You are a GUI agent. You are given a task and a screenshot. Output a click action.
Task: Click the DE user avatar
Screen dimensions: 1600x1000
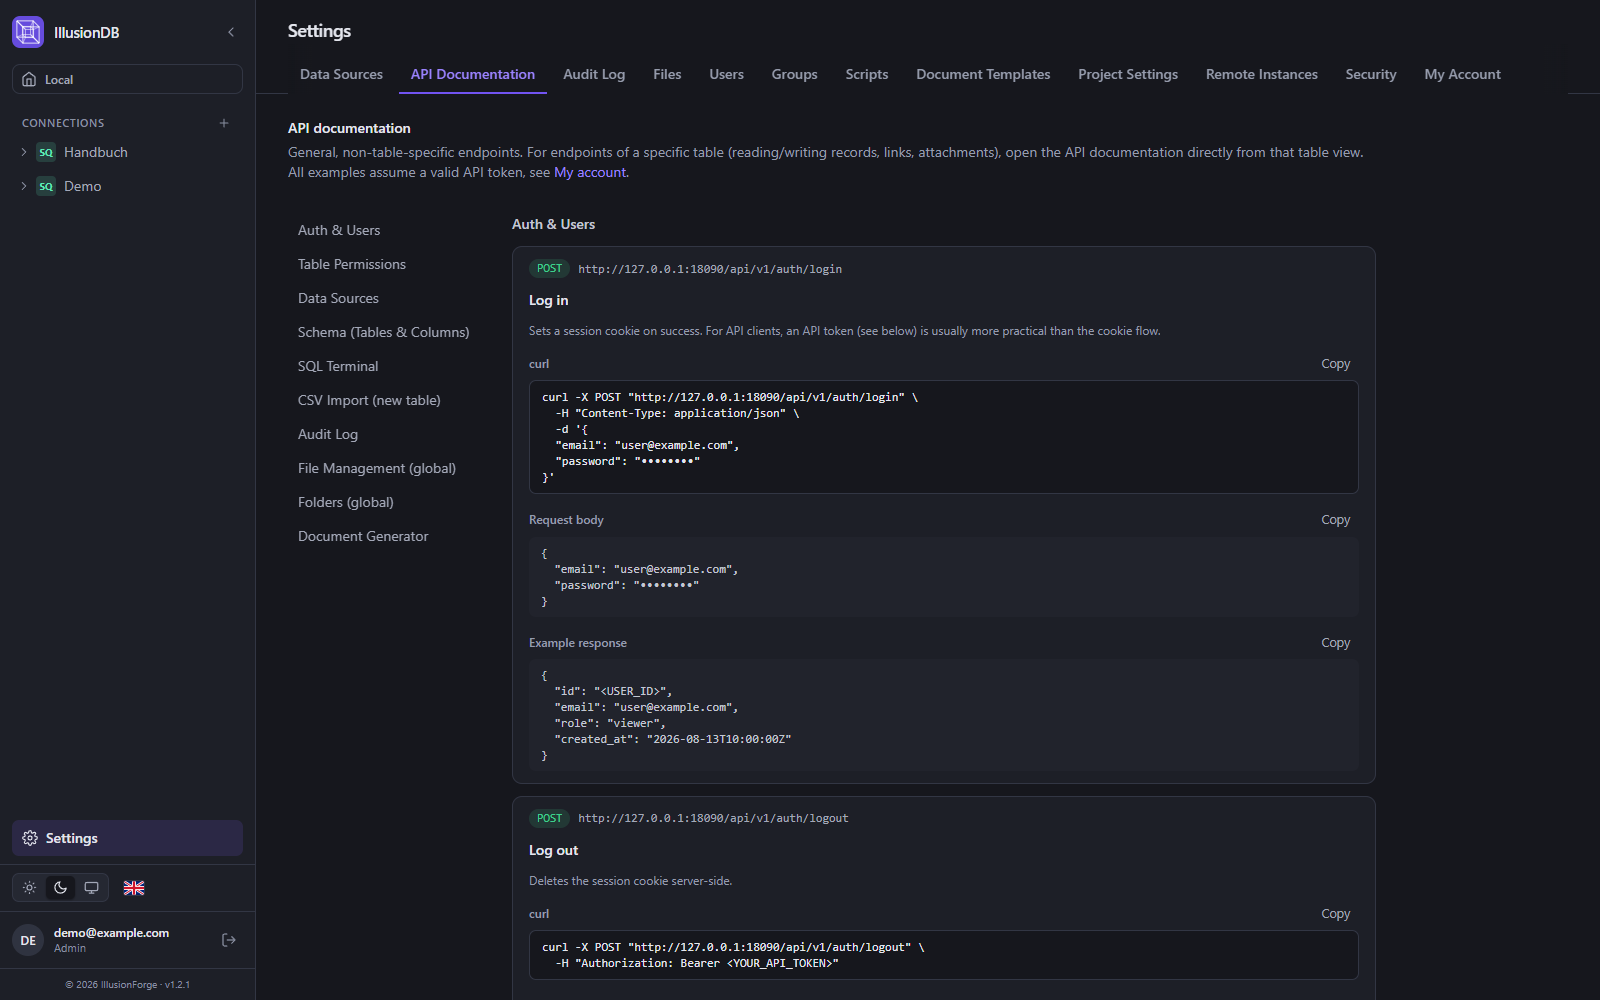(x=28, y=940)
